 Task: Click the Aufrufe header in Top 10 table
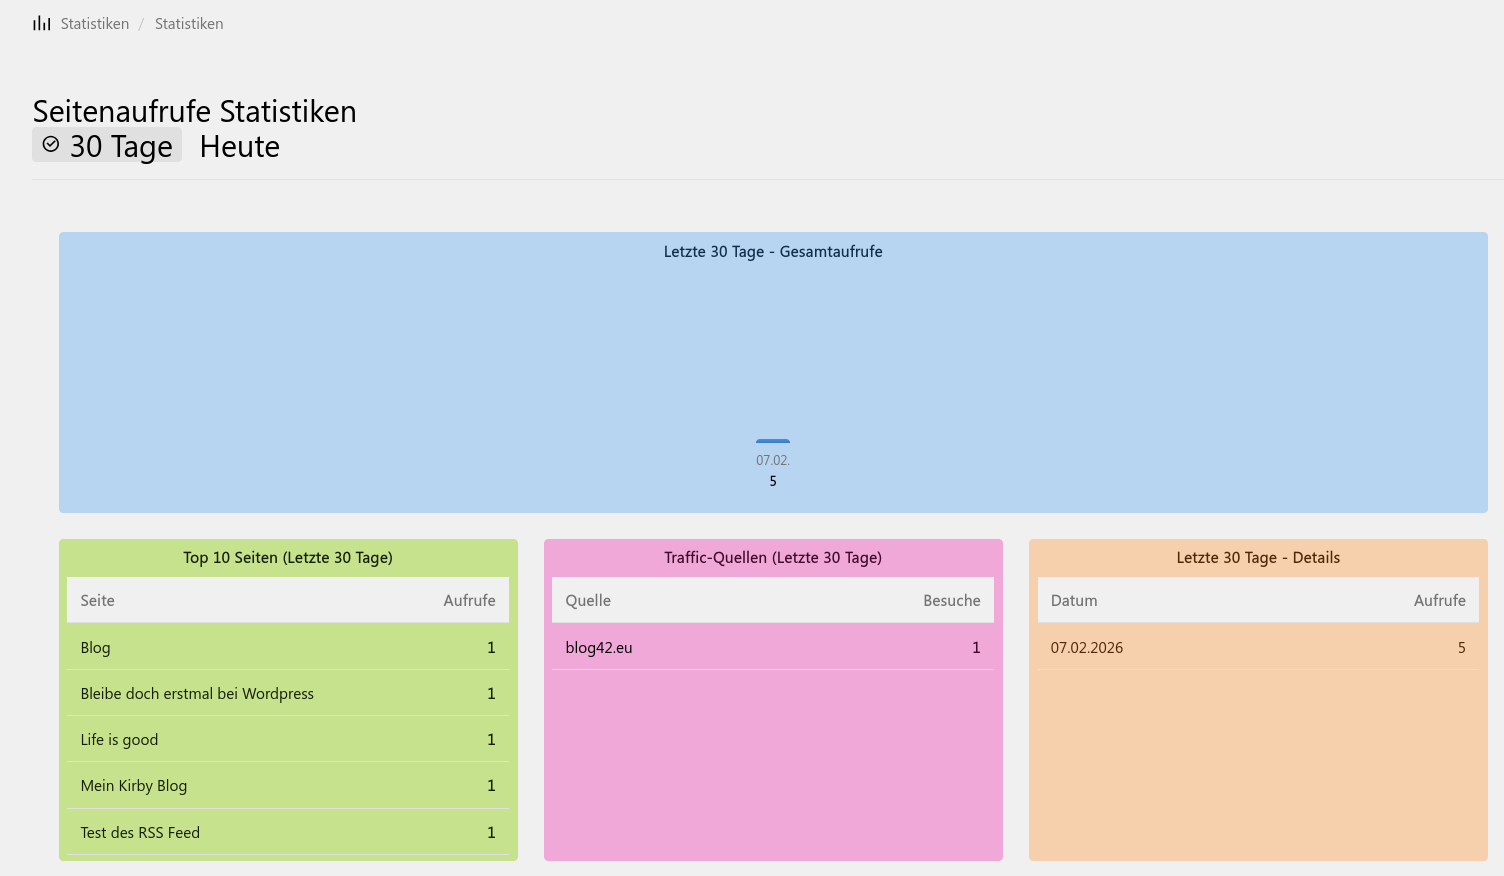pyautogui.click(x=469, y=601)
